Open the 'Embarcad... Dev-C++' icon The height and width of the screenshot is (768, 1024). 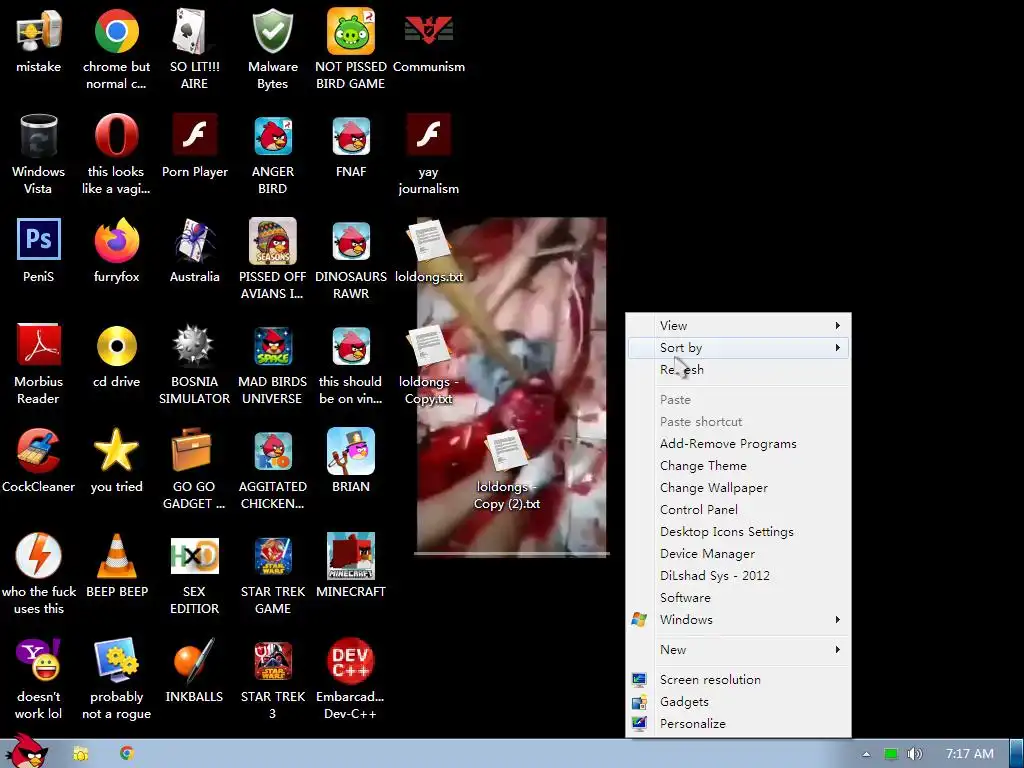coord(351,661)
